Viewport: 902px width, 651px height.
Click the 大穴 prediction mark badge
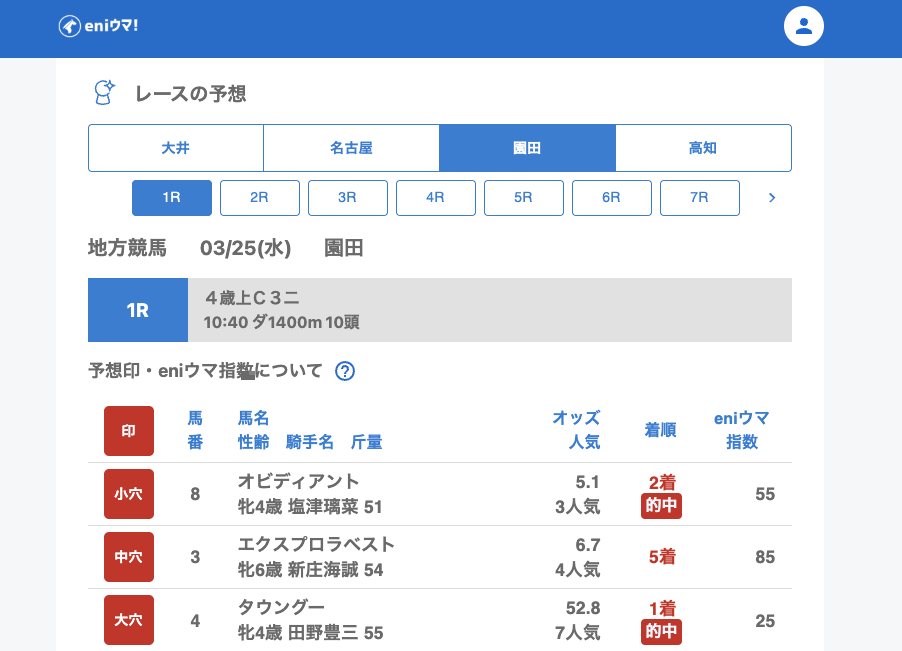129,620
